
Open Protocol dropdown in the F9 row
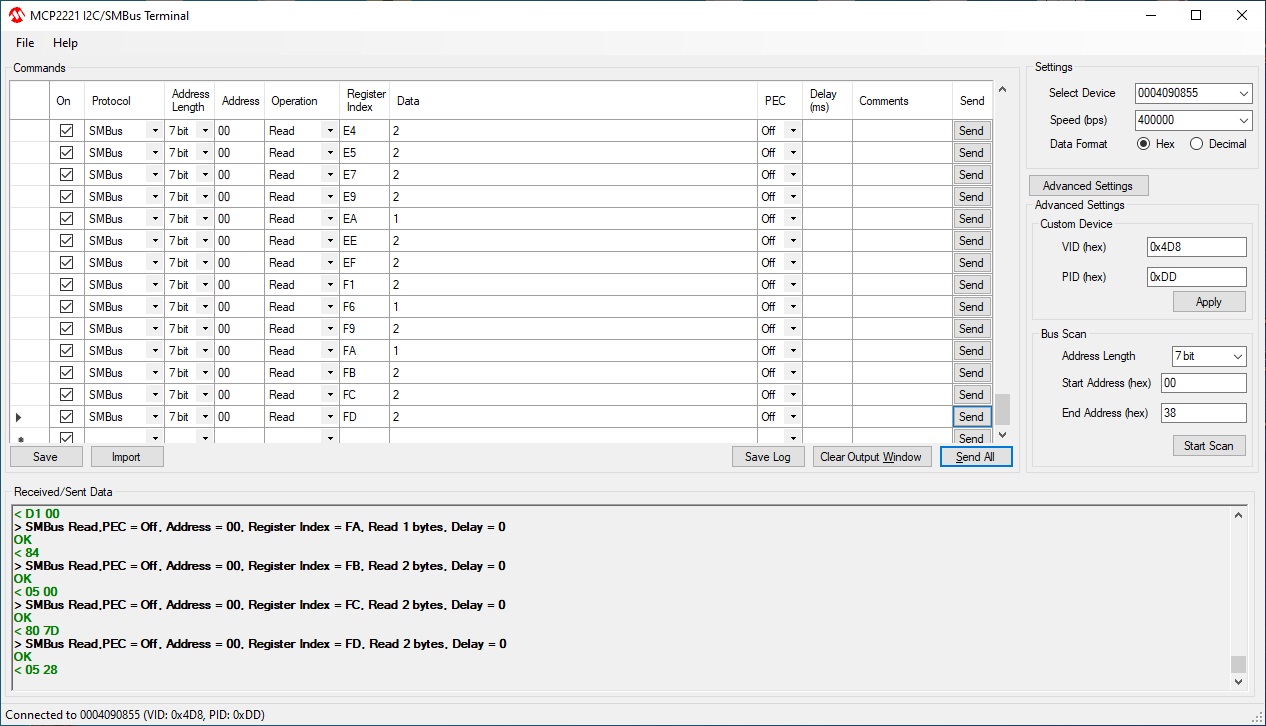pyautogui.click(x=154, y=329)
